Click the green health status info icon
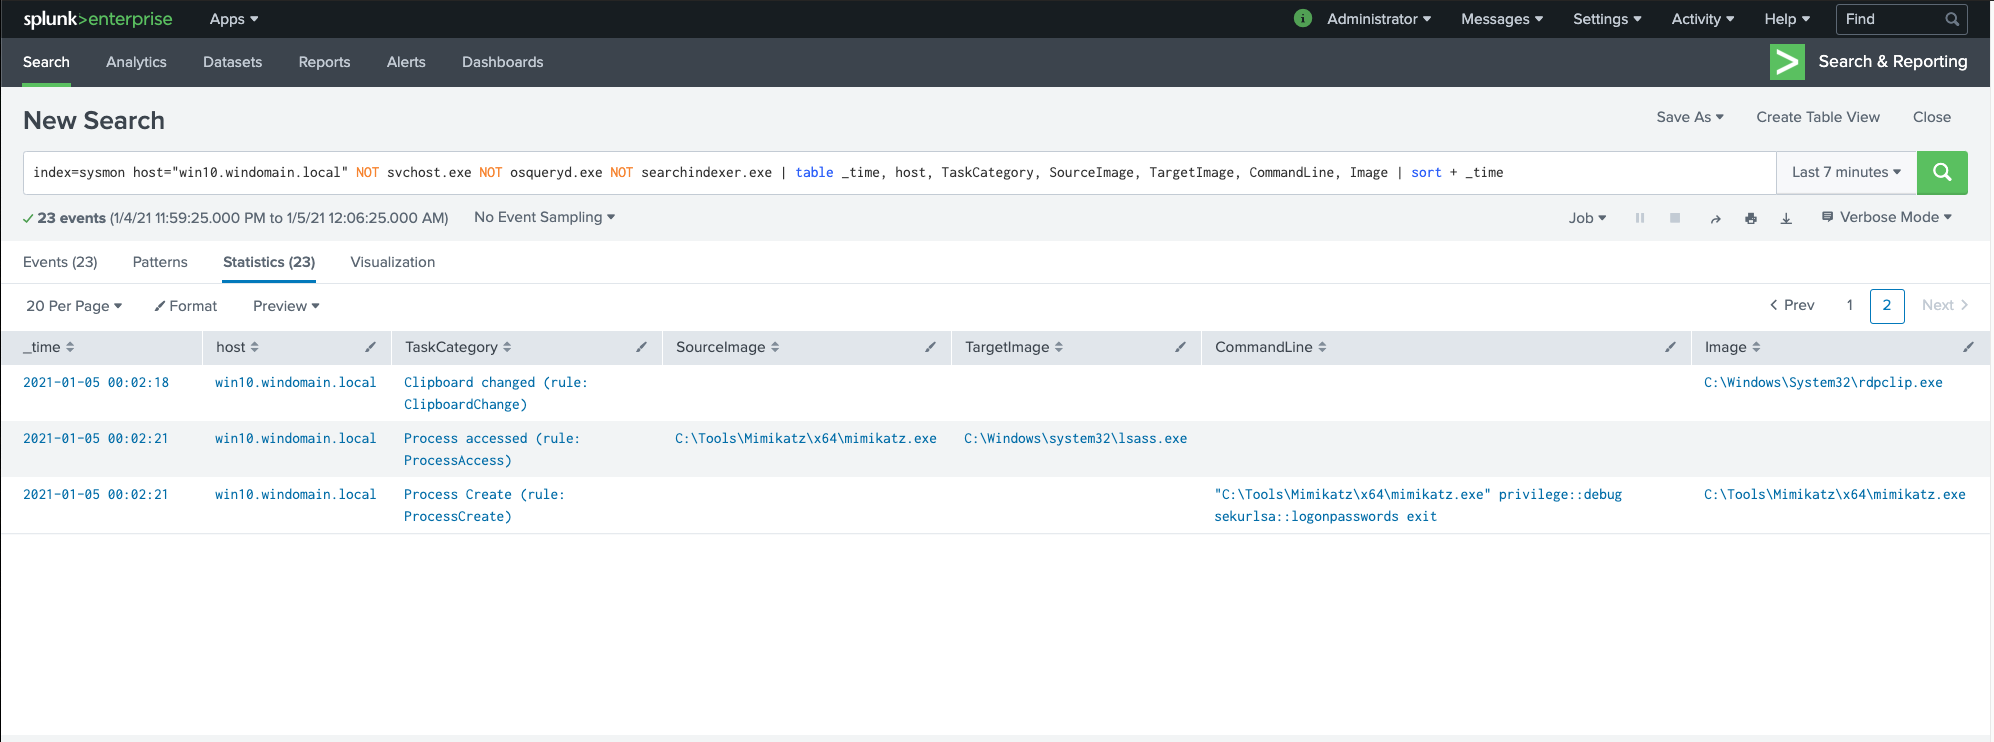1994x742 pixels. [x=1302, y=18]
